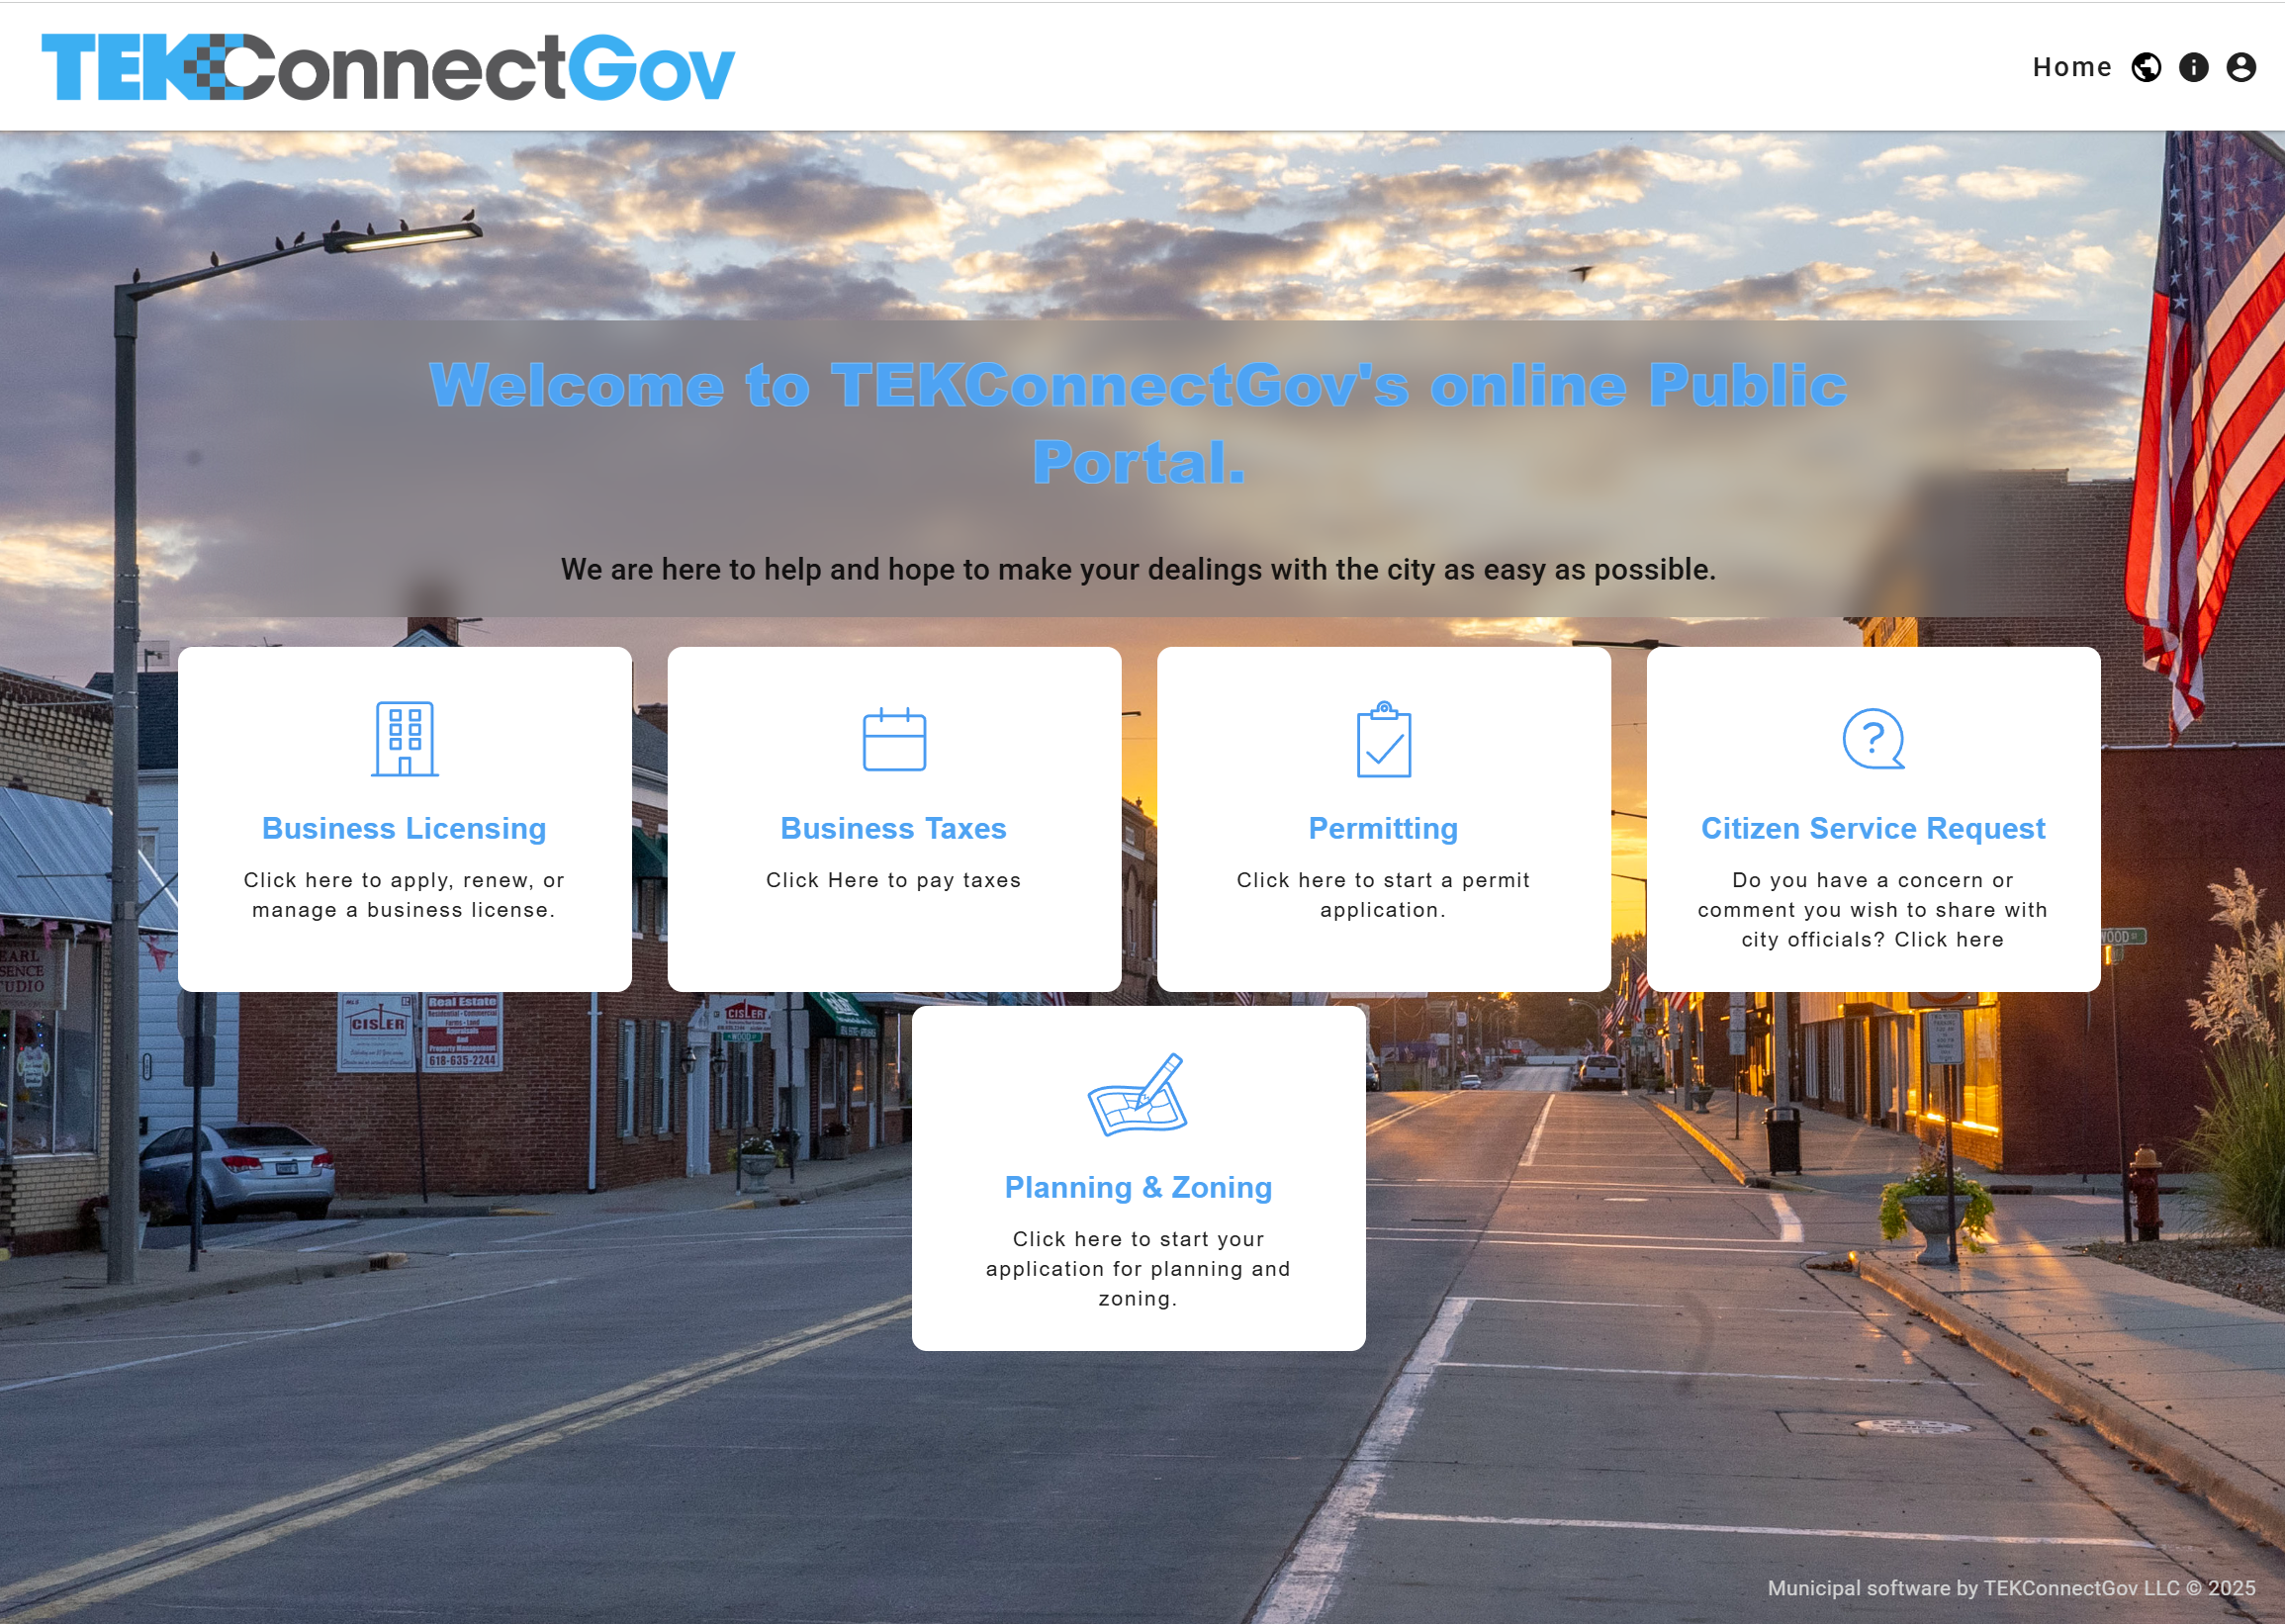Click the TEKConnectGov logo
Viewport: 2285px width, 1624px height.
point(388,67)
